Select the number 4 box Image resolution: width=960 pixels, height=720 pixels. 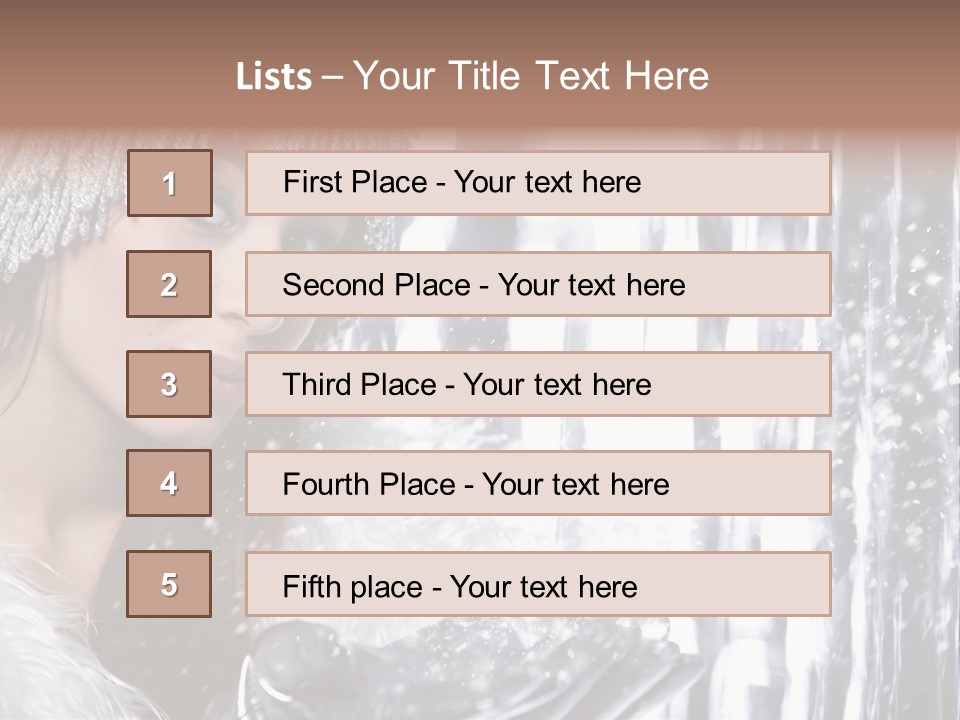click(x=169, y=483)
